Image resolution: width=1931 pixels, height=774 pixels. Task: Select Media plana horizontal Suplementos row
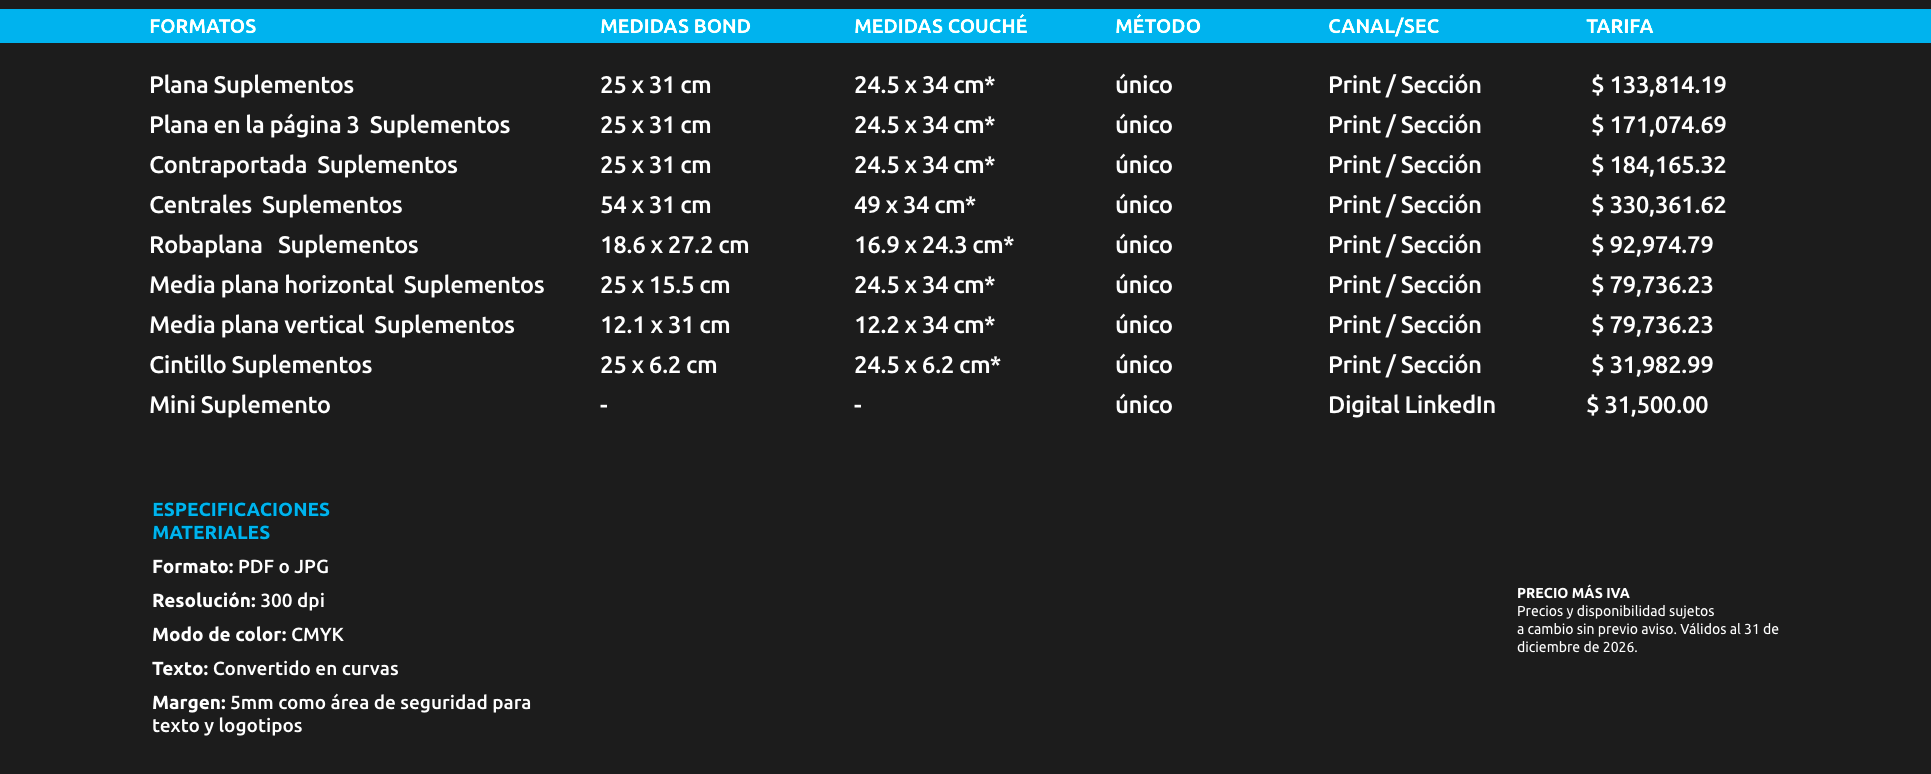point(346,285)
